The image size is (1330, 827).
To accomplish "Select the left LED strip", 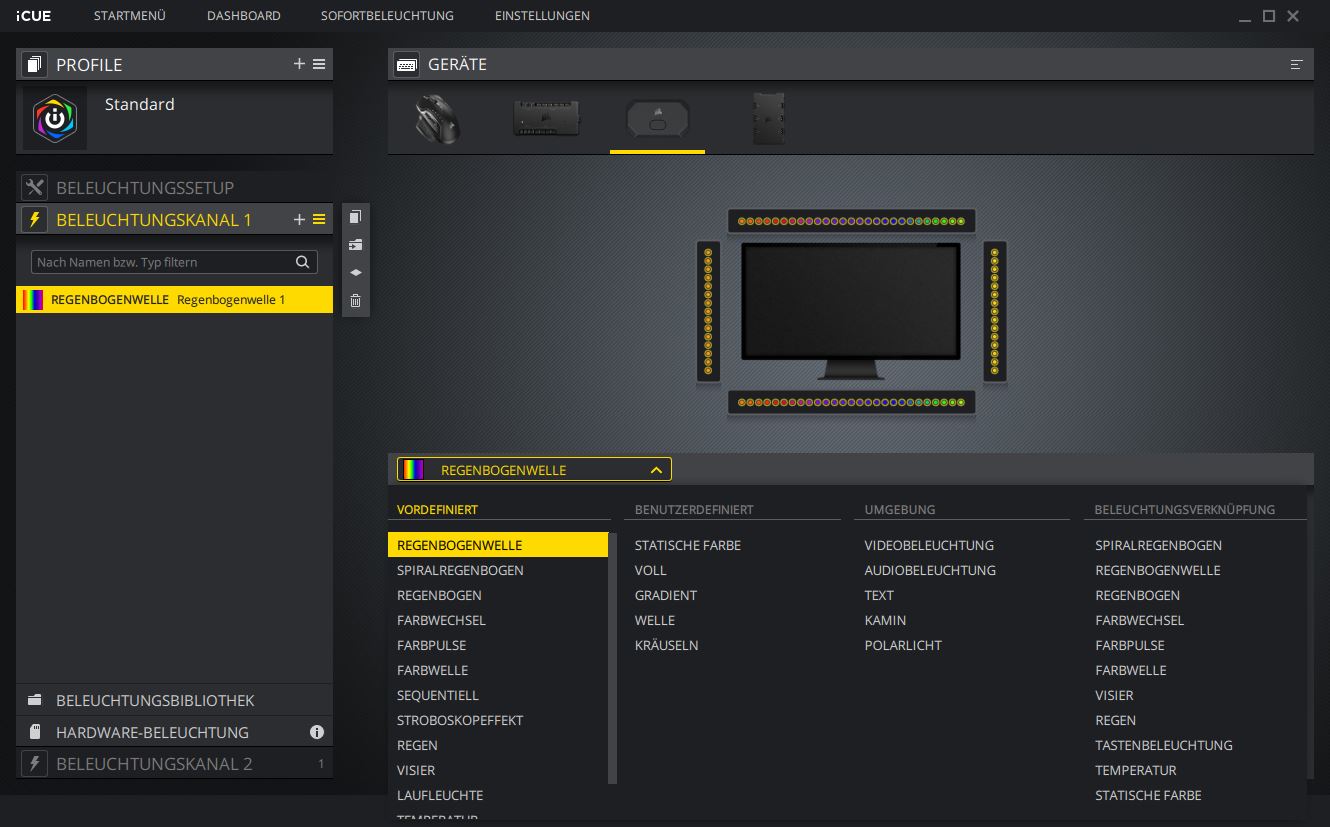I will pyautogui.click(x=708, y=311).
